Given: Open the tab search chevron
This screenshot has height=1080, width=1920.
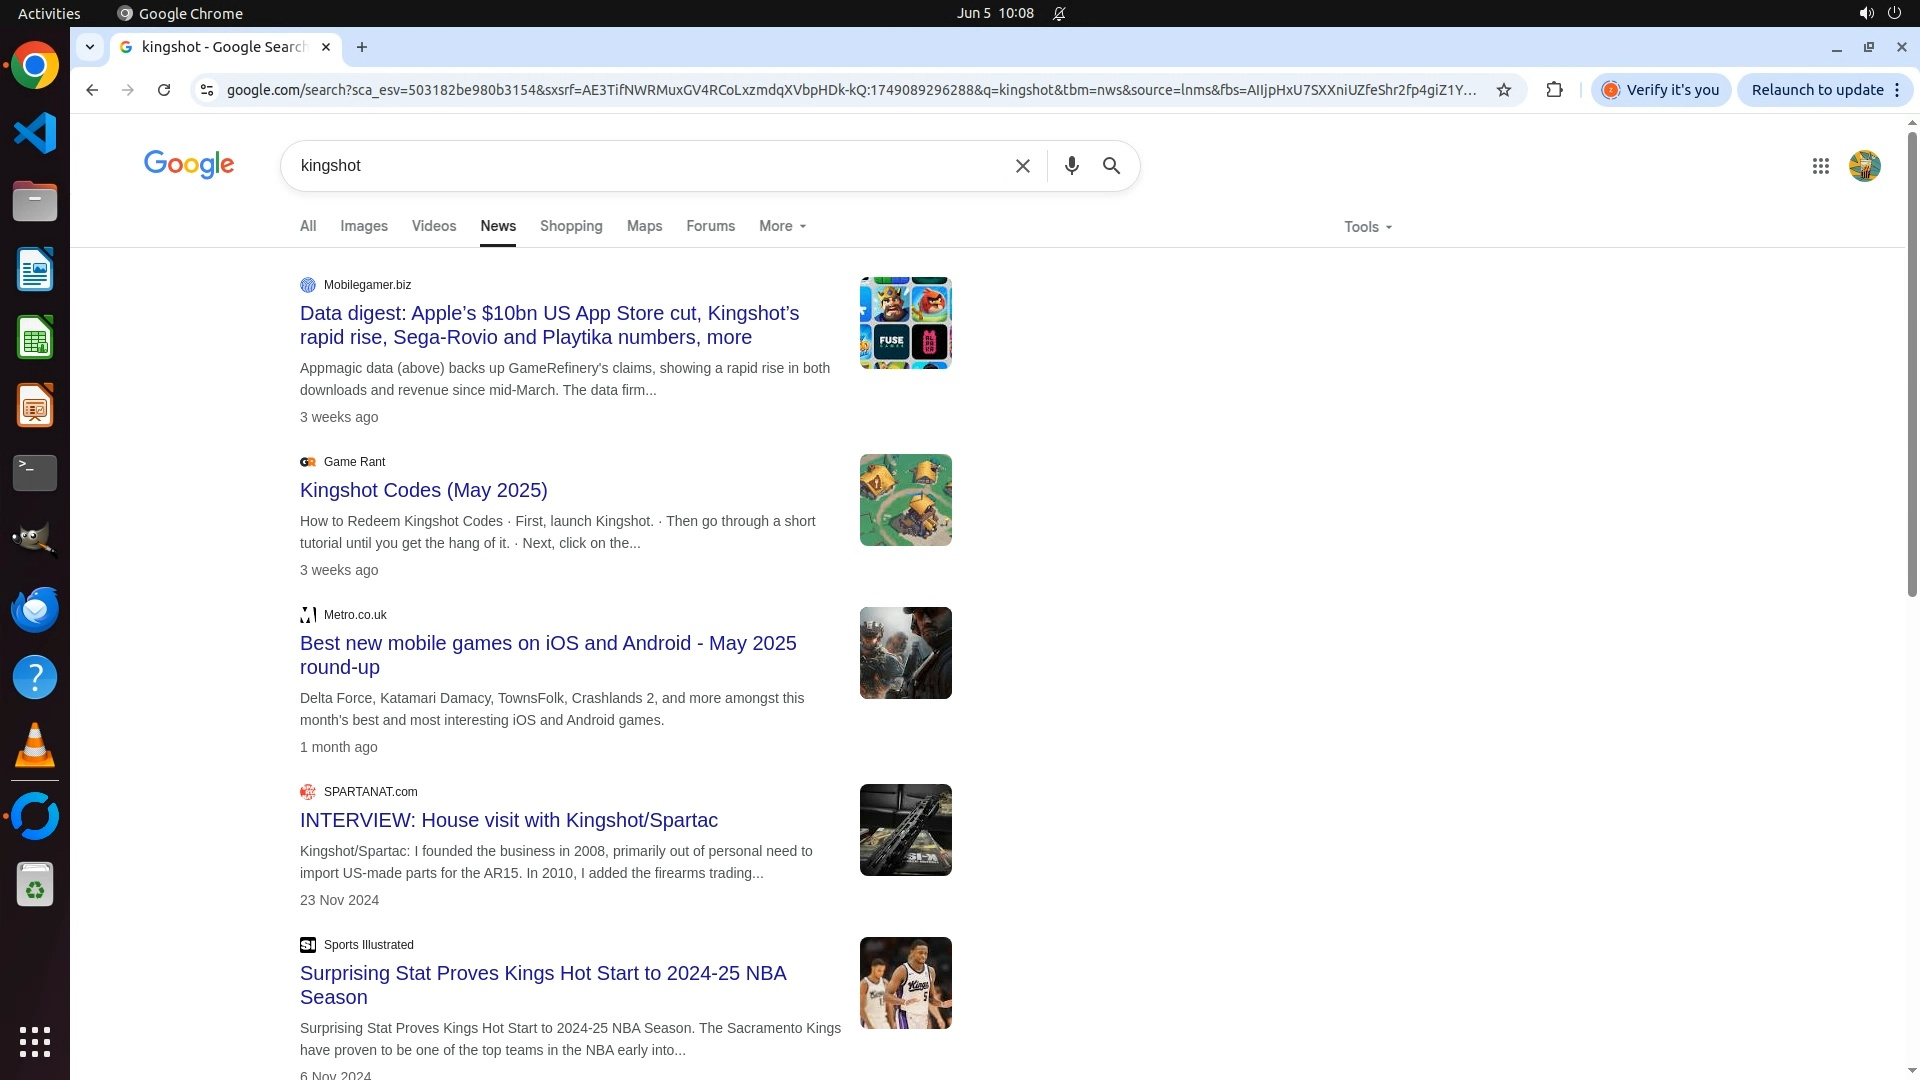Looking at the screenshot, I should tap(90, 47).
